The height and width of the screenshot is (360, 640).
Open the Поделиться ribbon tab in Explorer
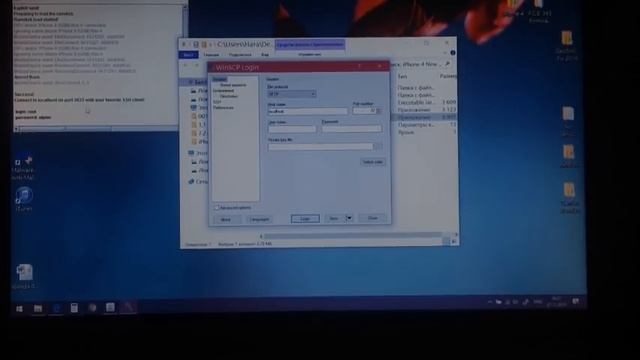pos(240,55)
